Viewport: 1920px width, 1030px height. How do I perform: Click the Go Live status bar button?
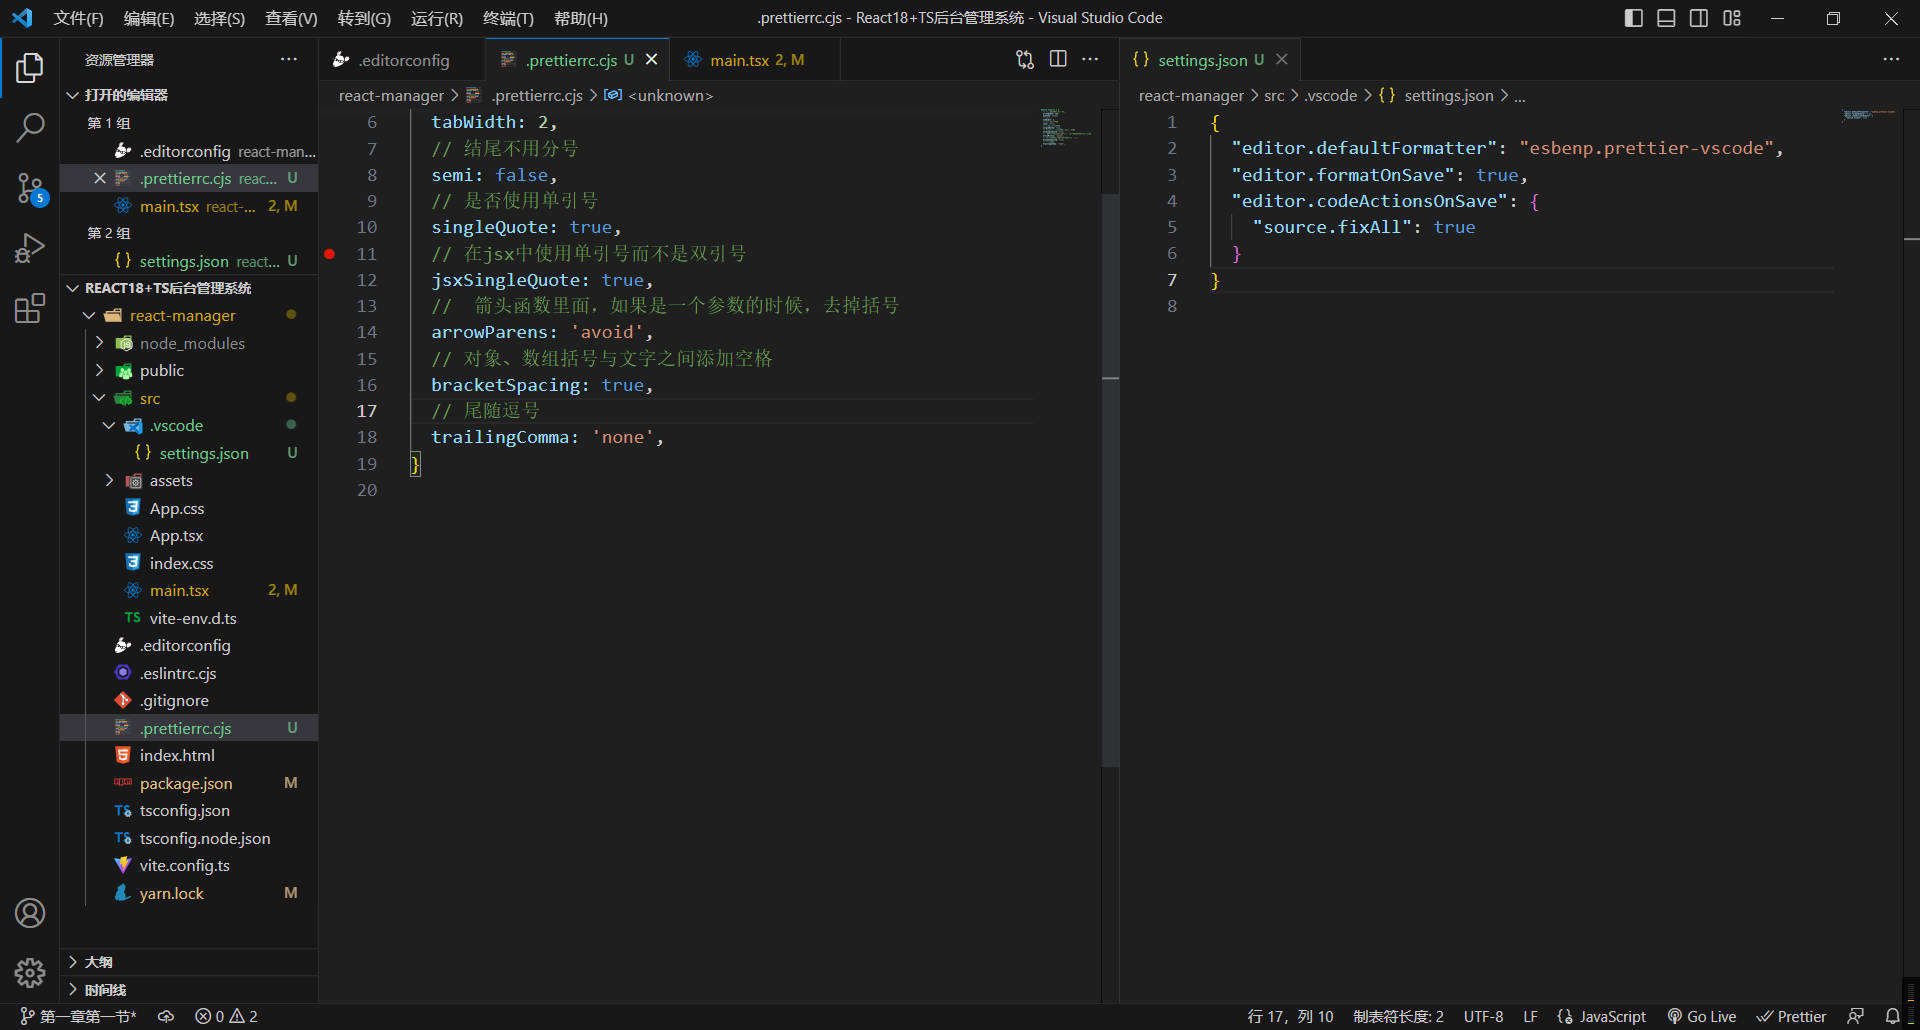tap(1701, 1016)
